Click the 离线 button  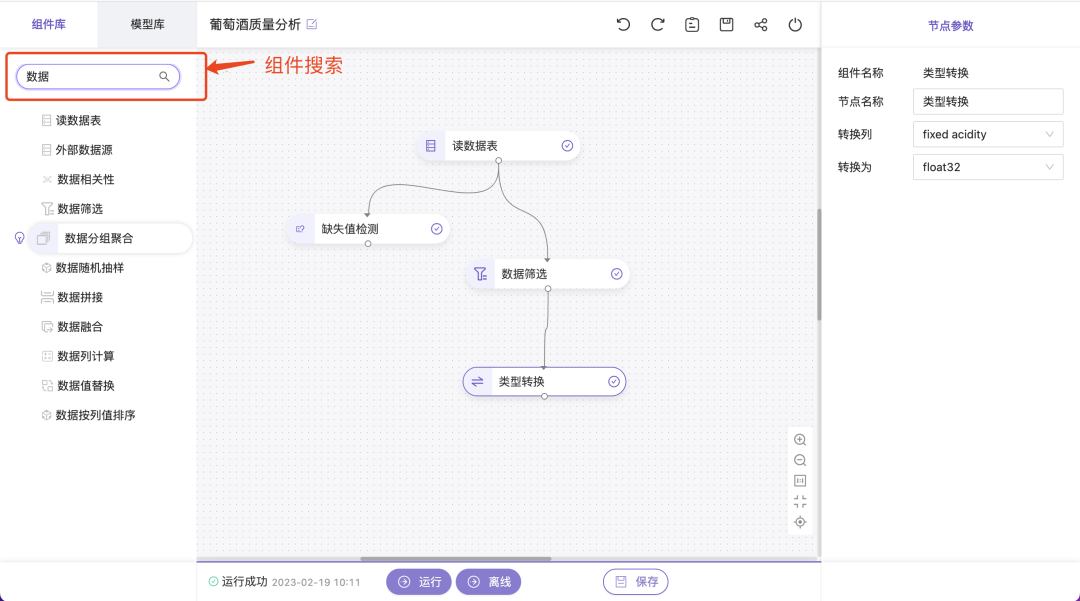[x=488, y=582]
